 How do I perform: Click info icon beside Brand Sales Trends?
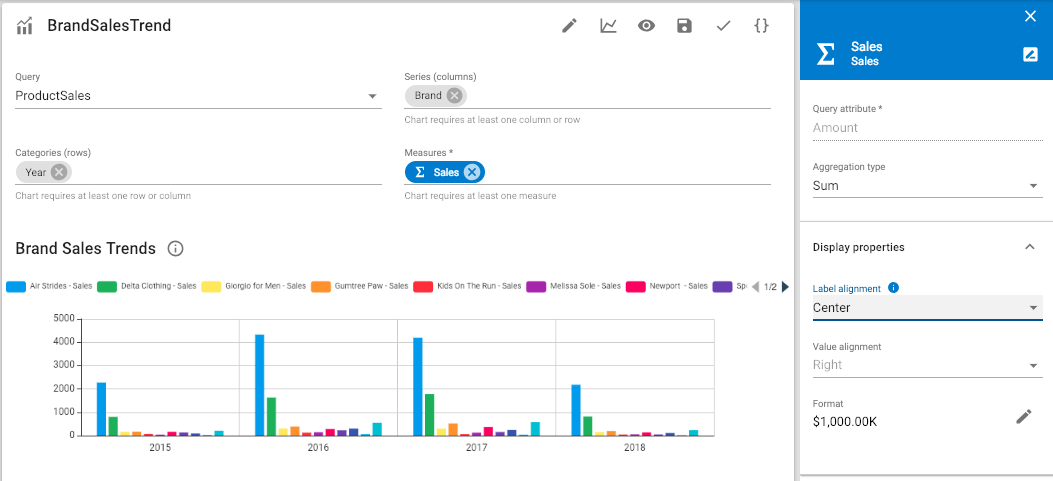pos(175,249)
